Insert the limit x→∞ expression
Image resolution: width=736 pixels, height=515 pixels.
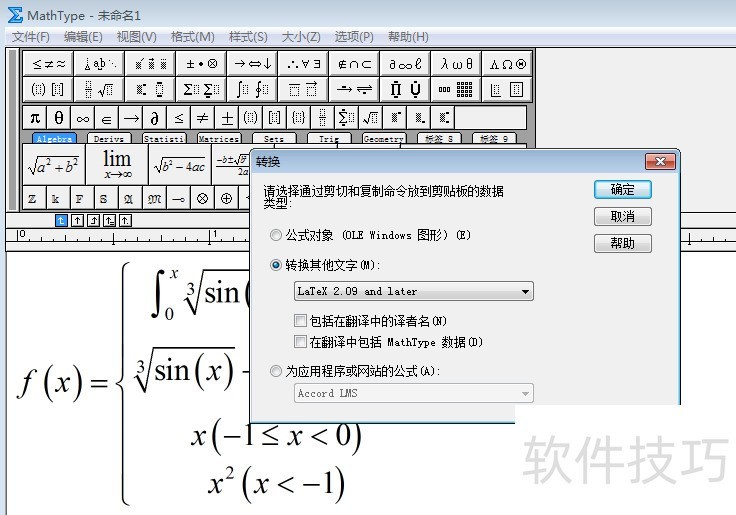pos(117,164)
